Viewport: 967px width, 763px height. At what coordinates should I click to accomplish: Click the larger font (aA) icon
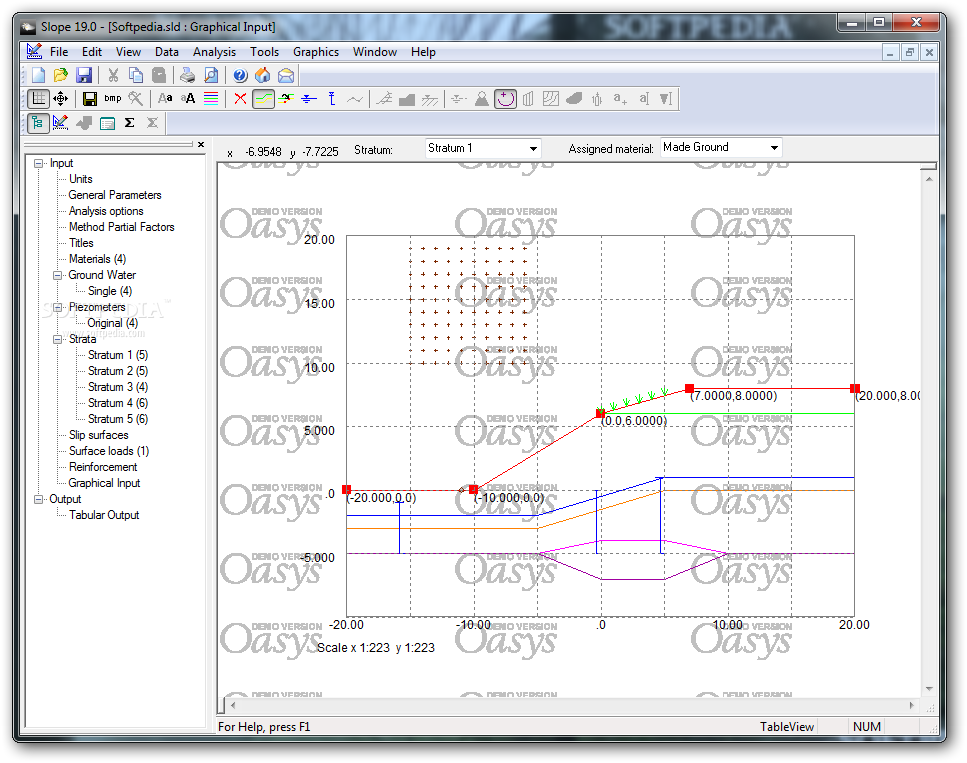188,99
